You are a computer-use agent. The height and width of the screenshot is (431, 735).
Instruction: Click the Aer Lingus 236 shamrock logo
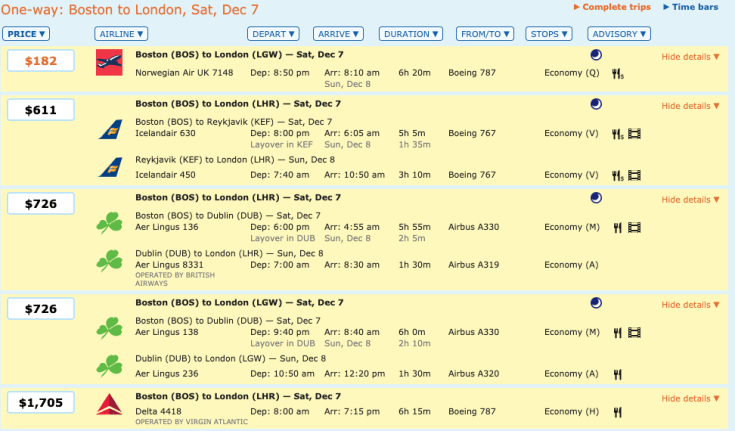(x=110, y=366)
